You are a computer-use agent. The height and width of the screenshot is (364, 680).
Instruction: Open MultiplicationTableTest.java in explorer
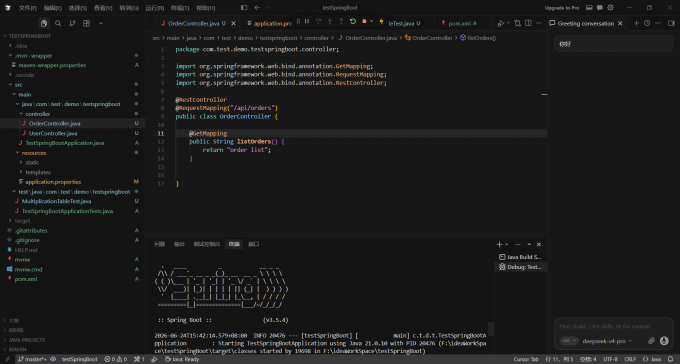click(x=72, y=201)
